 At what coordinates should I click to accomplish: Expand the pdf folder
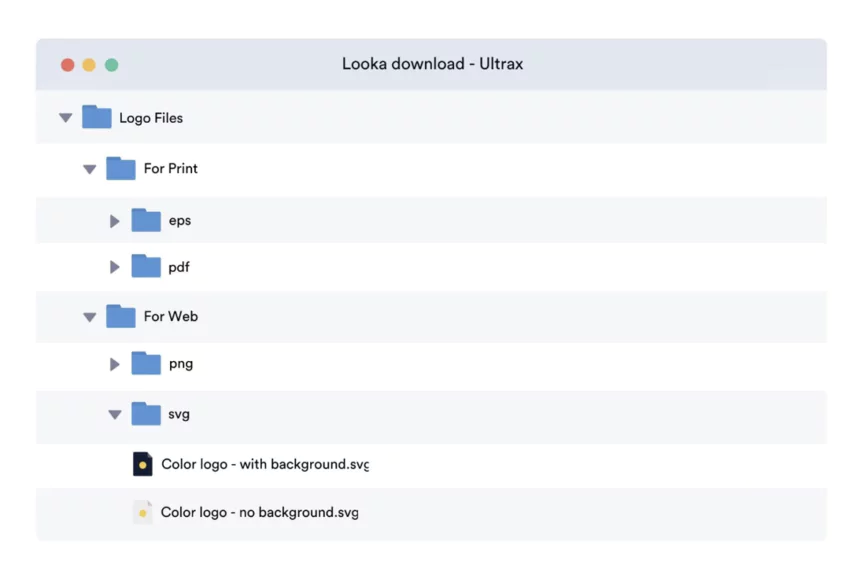114,266
